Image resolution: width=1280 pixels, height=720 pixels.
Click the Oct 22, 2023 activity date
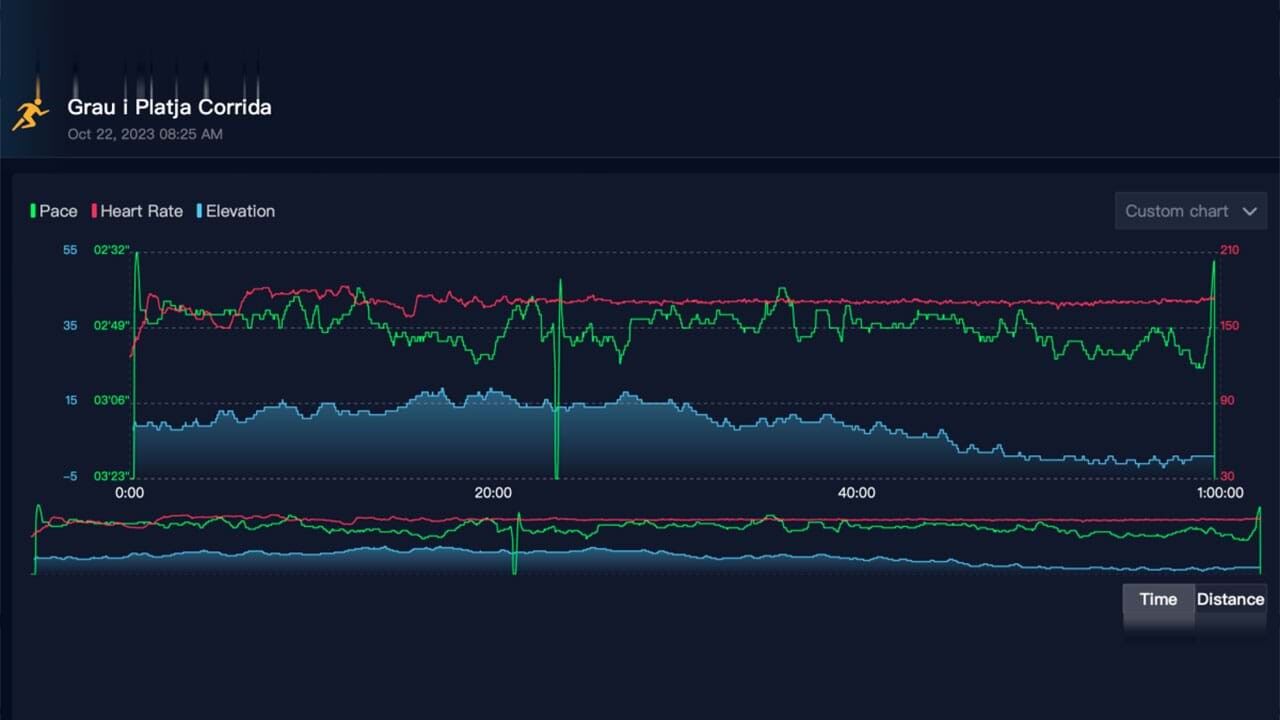pyautogui.click(x=145, y=133)
